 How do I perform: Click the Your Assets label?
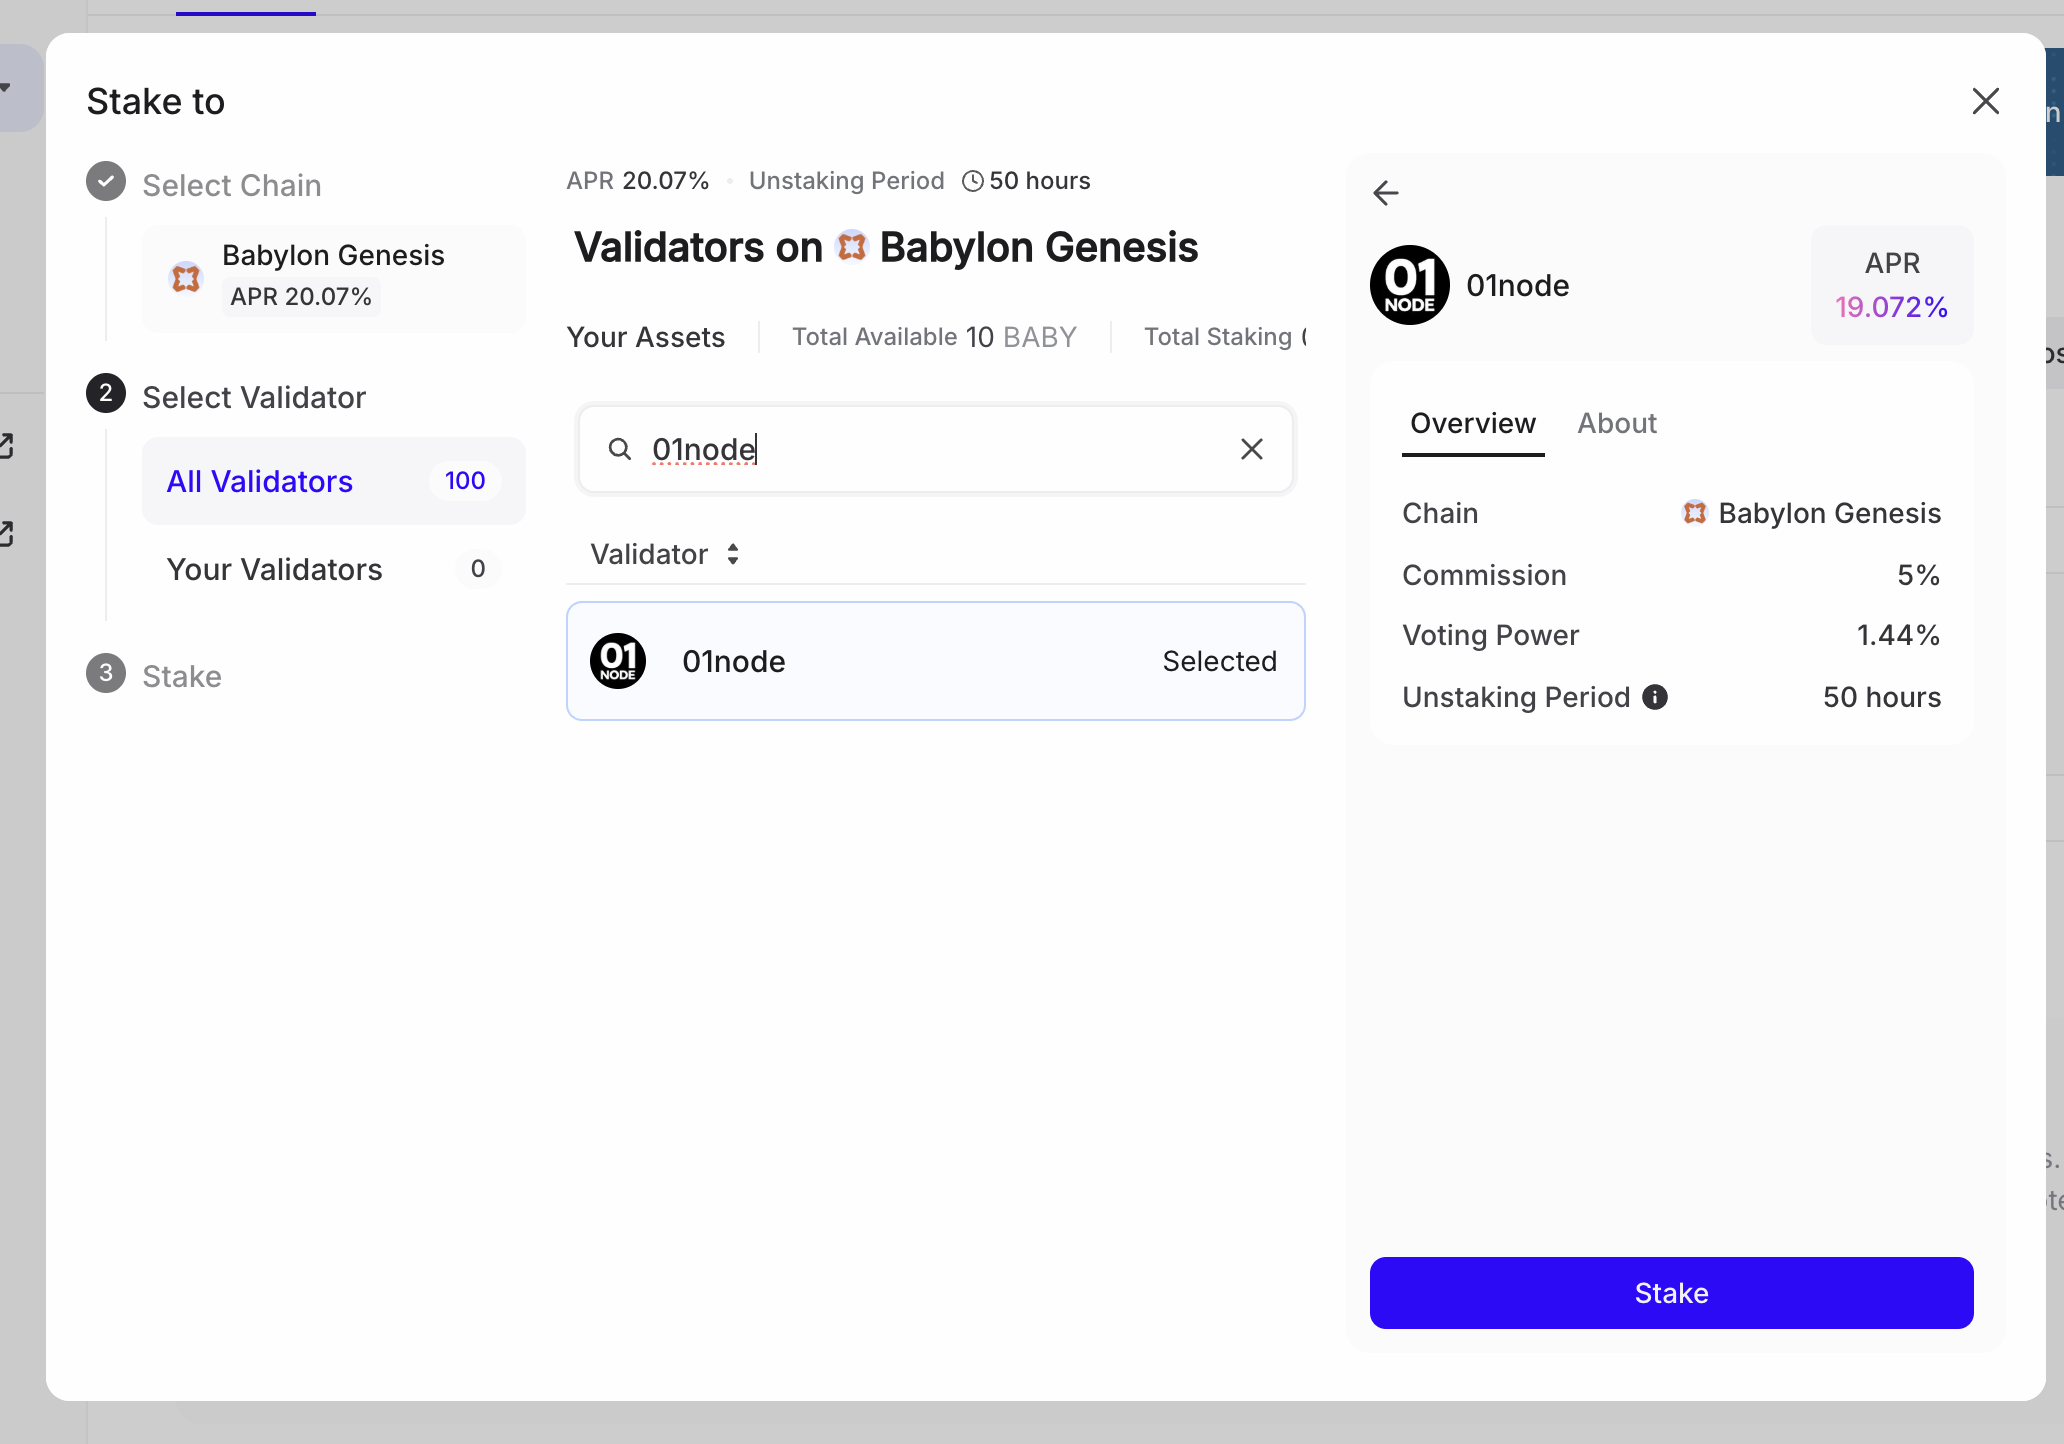pos(646,337)
